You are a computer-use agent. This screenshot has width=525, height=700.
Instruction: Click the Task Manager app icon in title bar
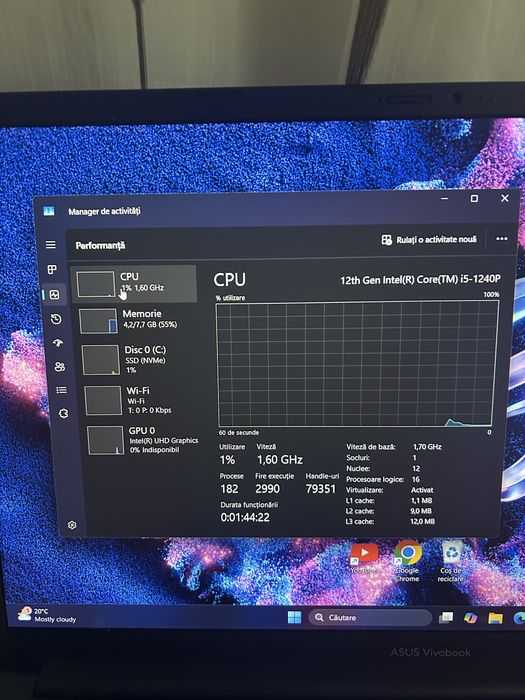click(x=49, y=211)
